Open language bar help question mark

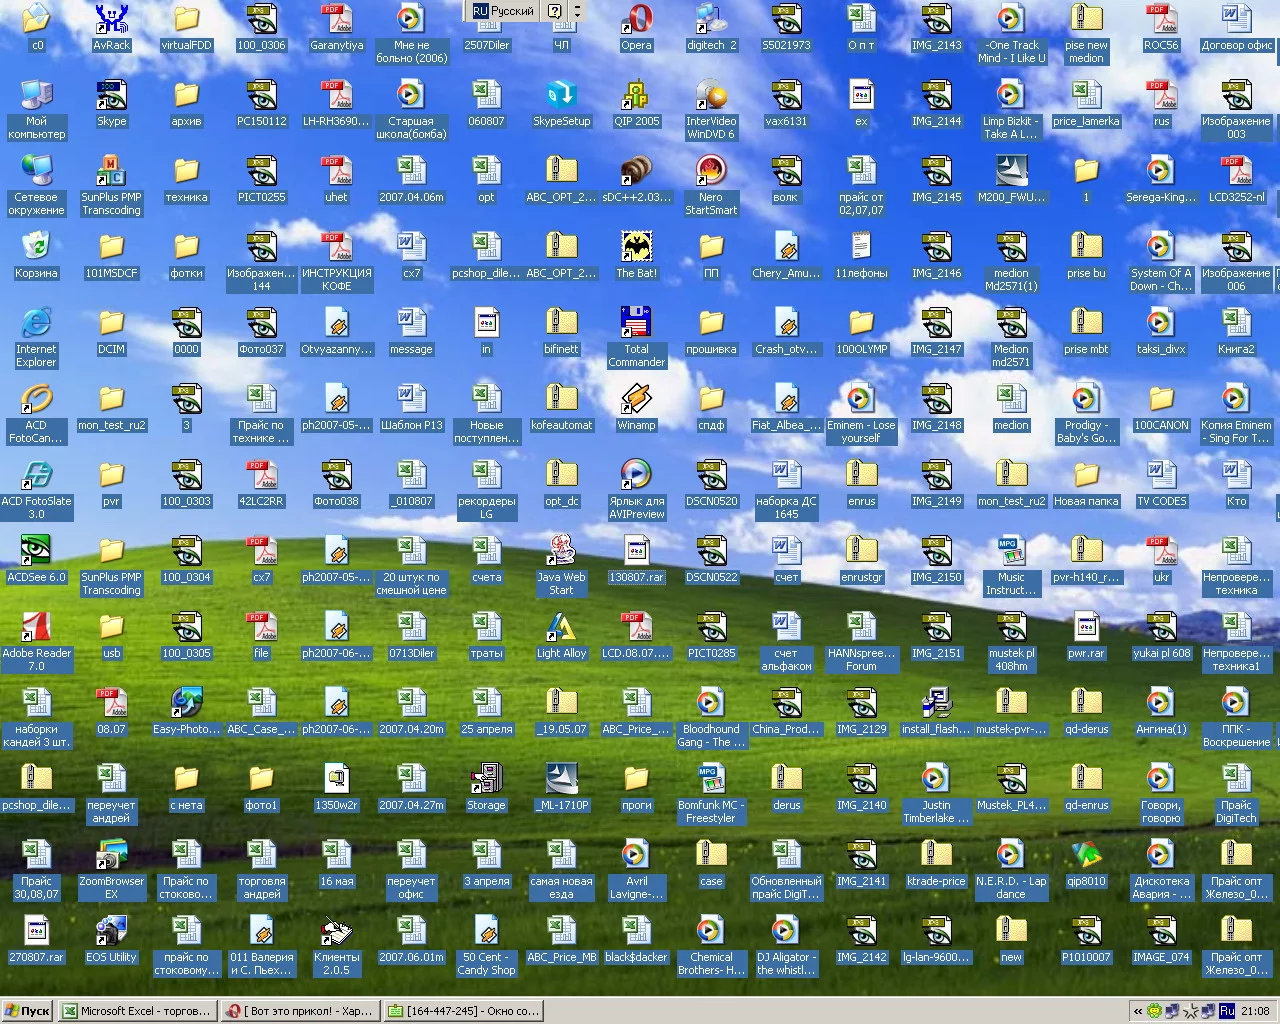click(554, 11)
